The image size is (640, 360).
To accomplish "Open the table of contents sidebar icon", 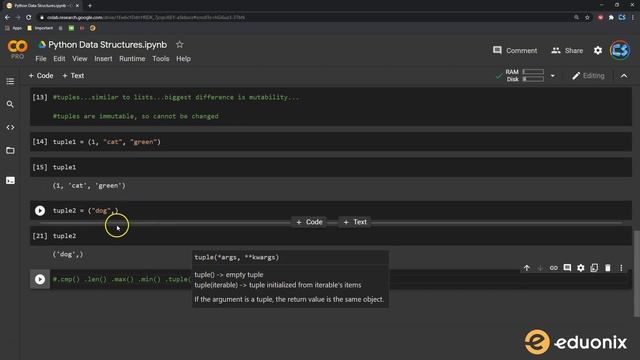I will coord(10,81).
